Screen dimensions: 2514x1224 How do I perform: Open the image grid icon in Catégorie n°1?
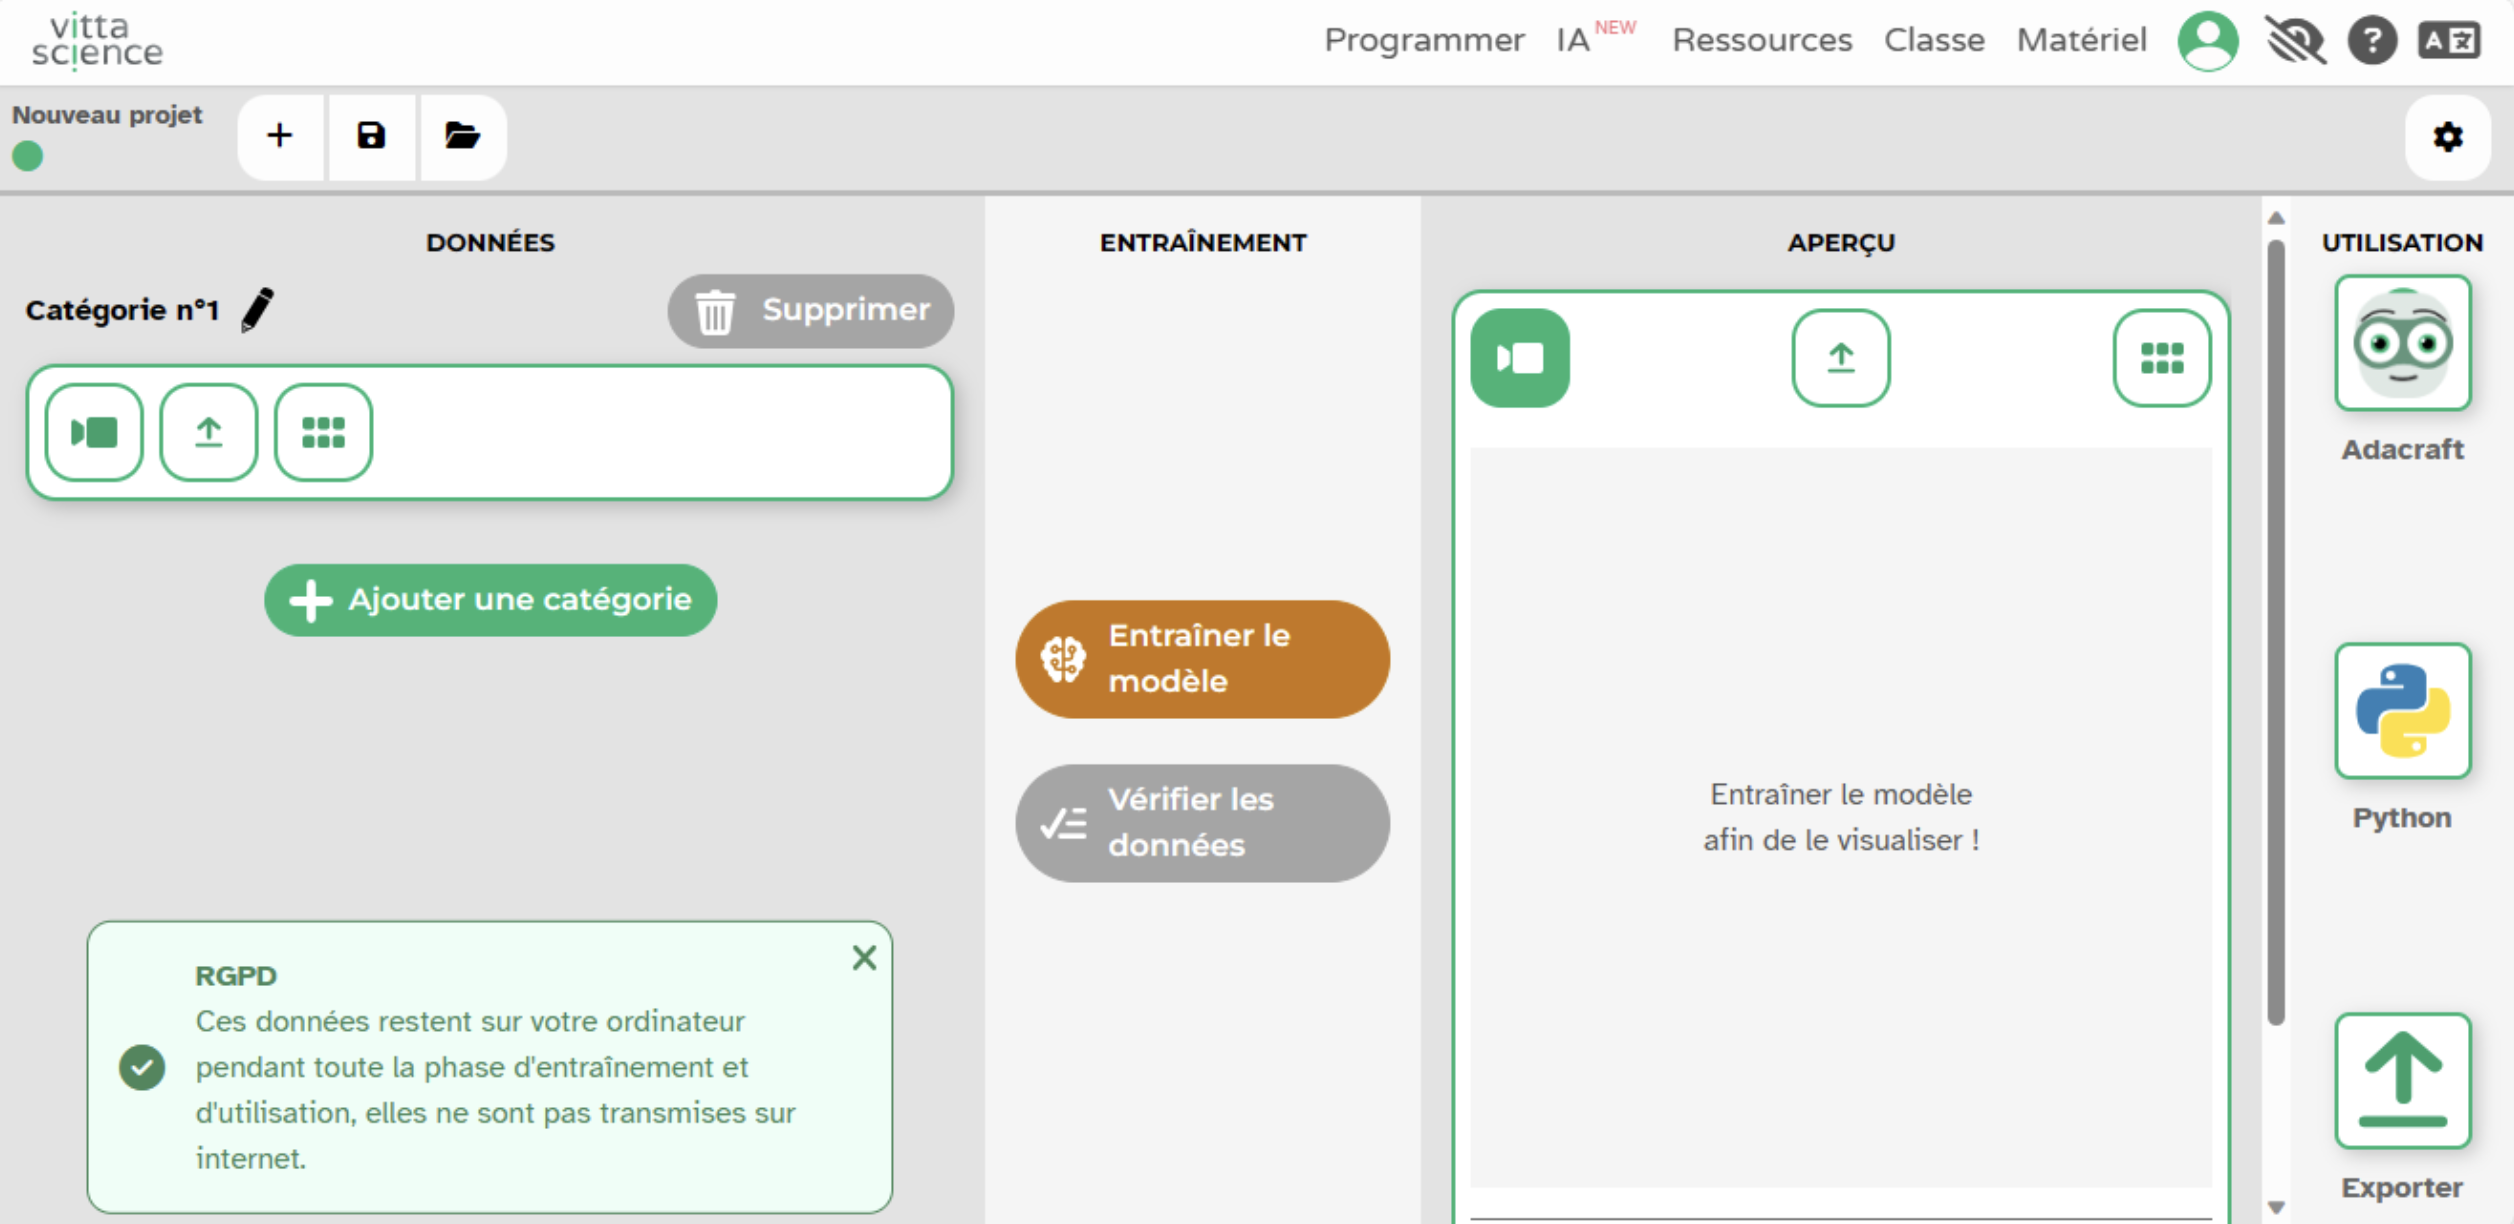click(323, 432)
